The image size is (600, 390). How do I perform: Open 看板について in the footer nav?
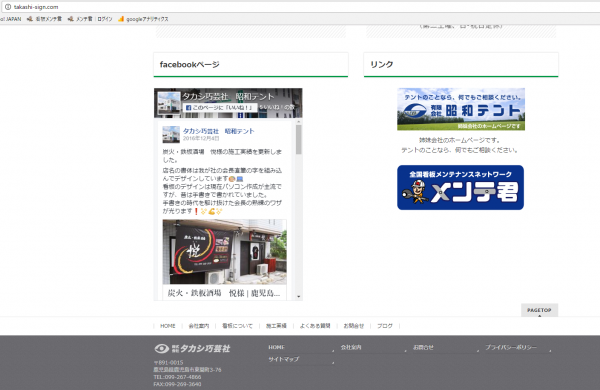click(x=237, y=326)
